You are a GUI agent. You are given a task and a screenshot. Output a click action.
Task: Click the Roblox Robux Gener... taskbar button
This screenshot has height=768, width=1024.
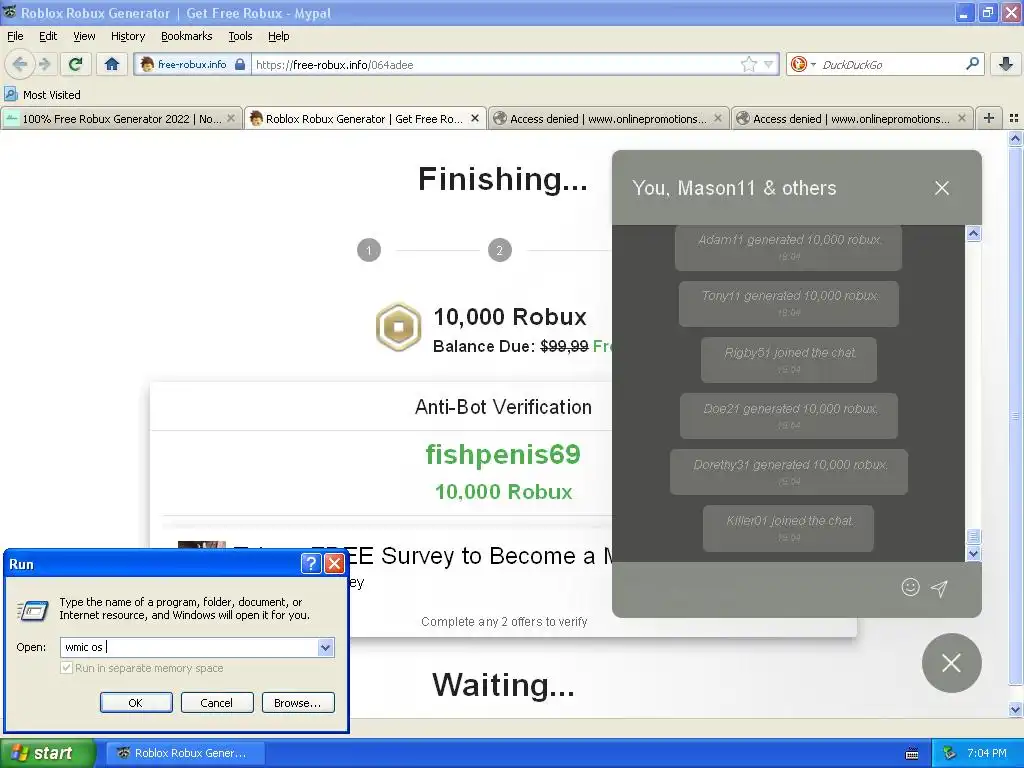pos(184,753)
